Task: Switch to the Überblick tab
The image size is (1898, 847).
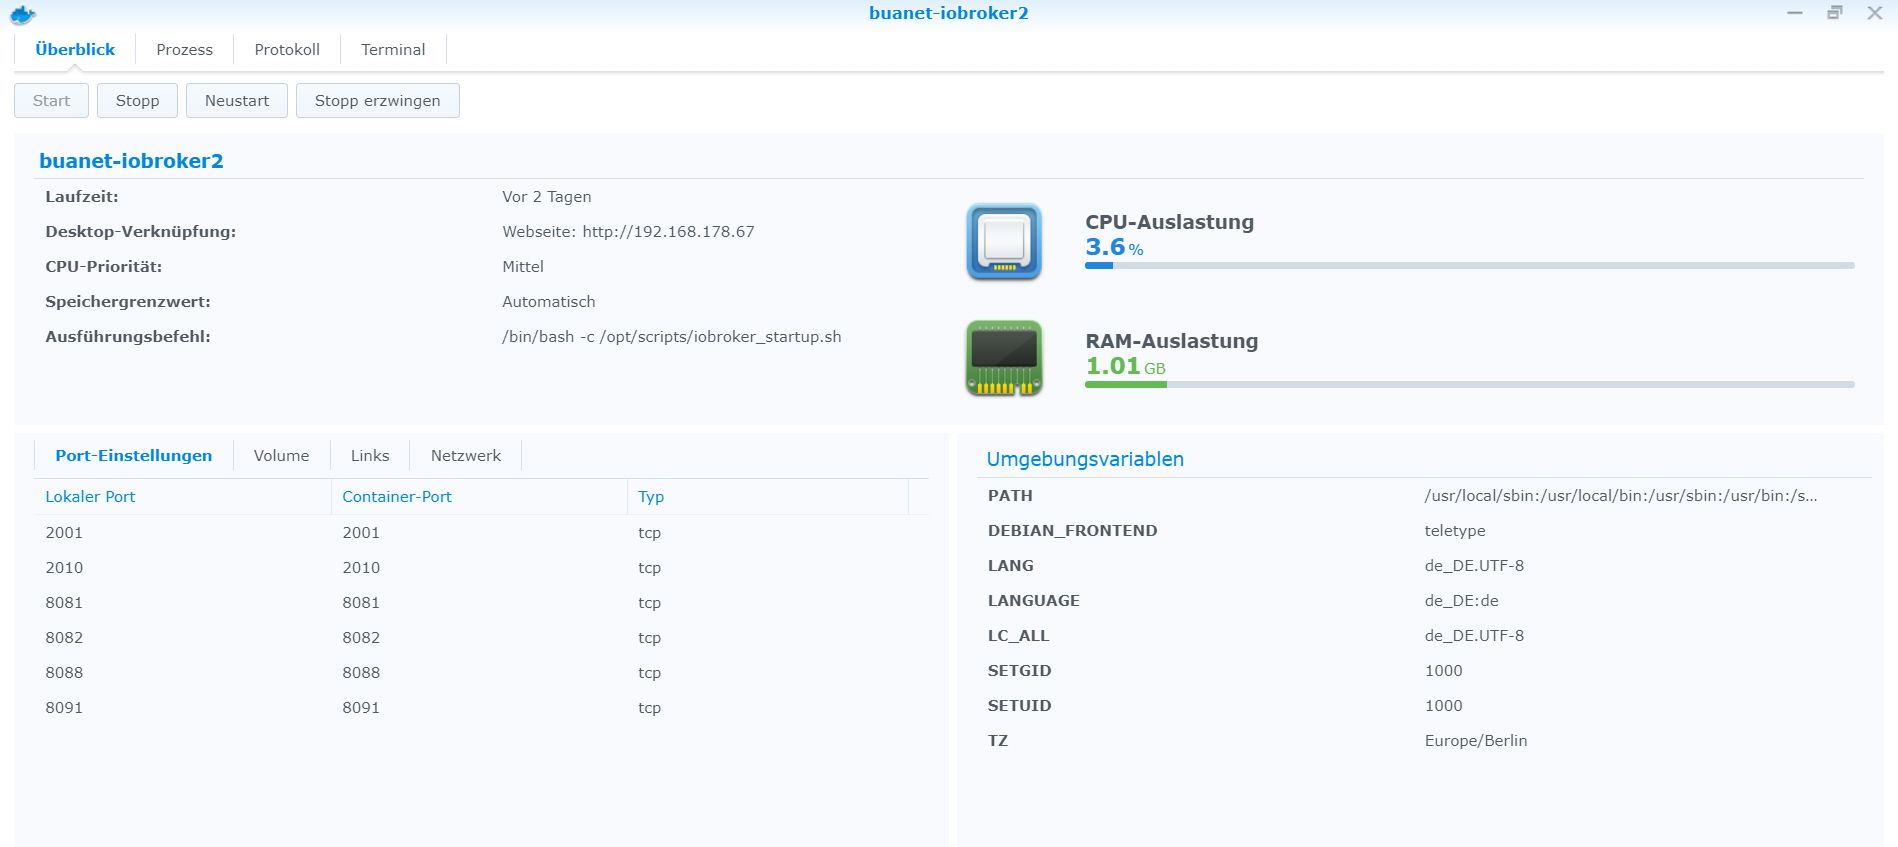Action: click(75, 49)
